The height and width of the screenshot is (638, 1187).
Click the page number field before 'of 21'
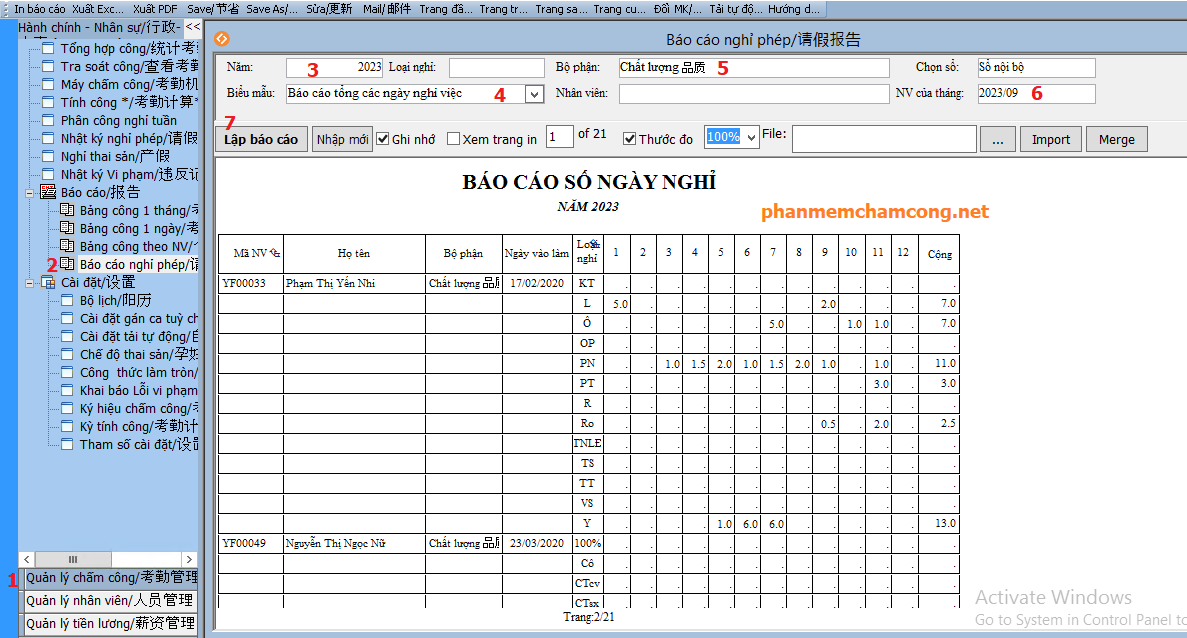[559, 137]
